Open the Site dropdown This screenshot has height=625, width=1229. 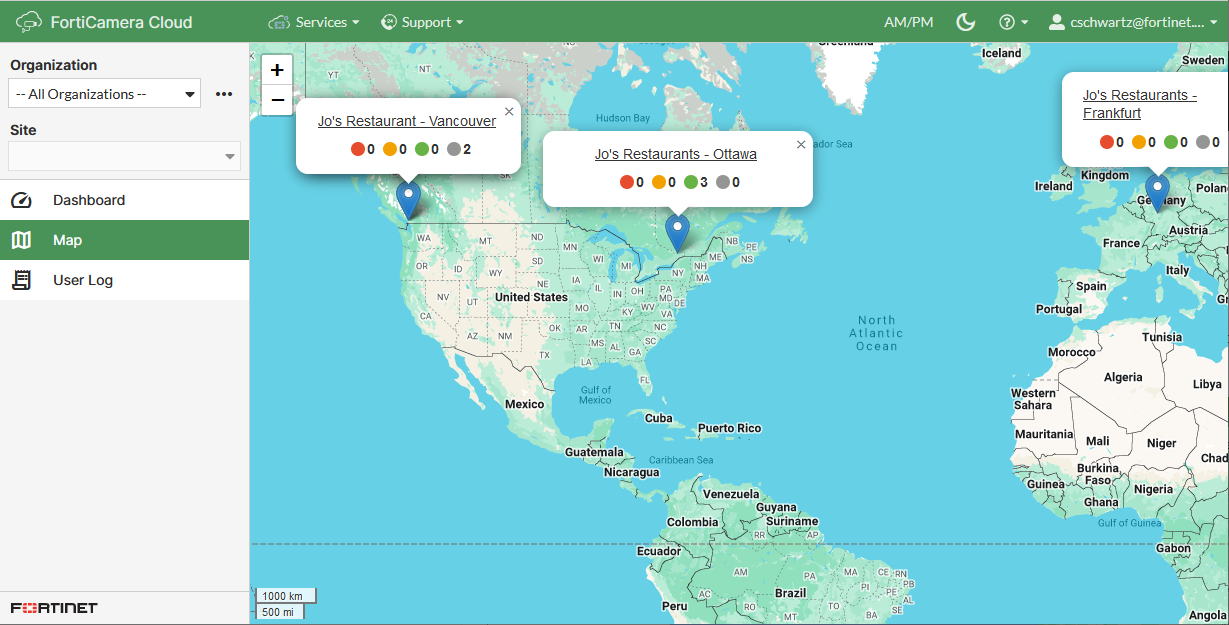[124, 156]
